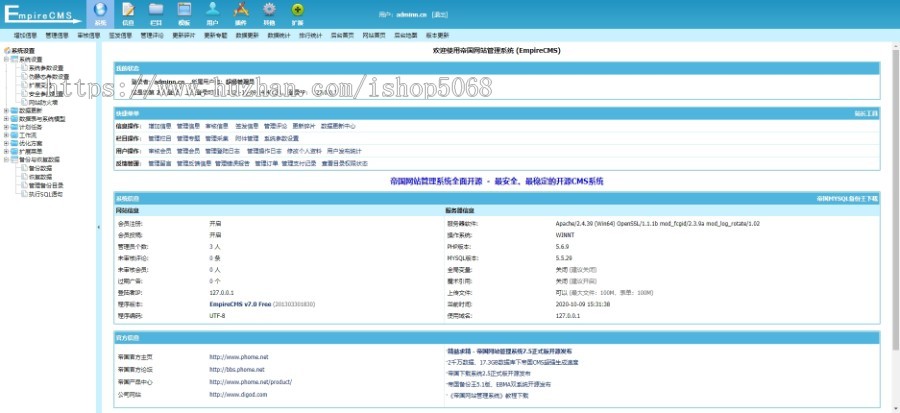The height and width of the screenshot is (413, 900).
Task: Expand the 数据表与系统模型 tree folder
Action: (x=6, y=119)
